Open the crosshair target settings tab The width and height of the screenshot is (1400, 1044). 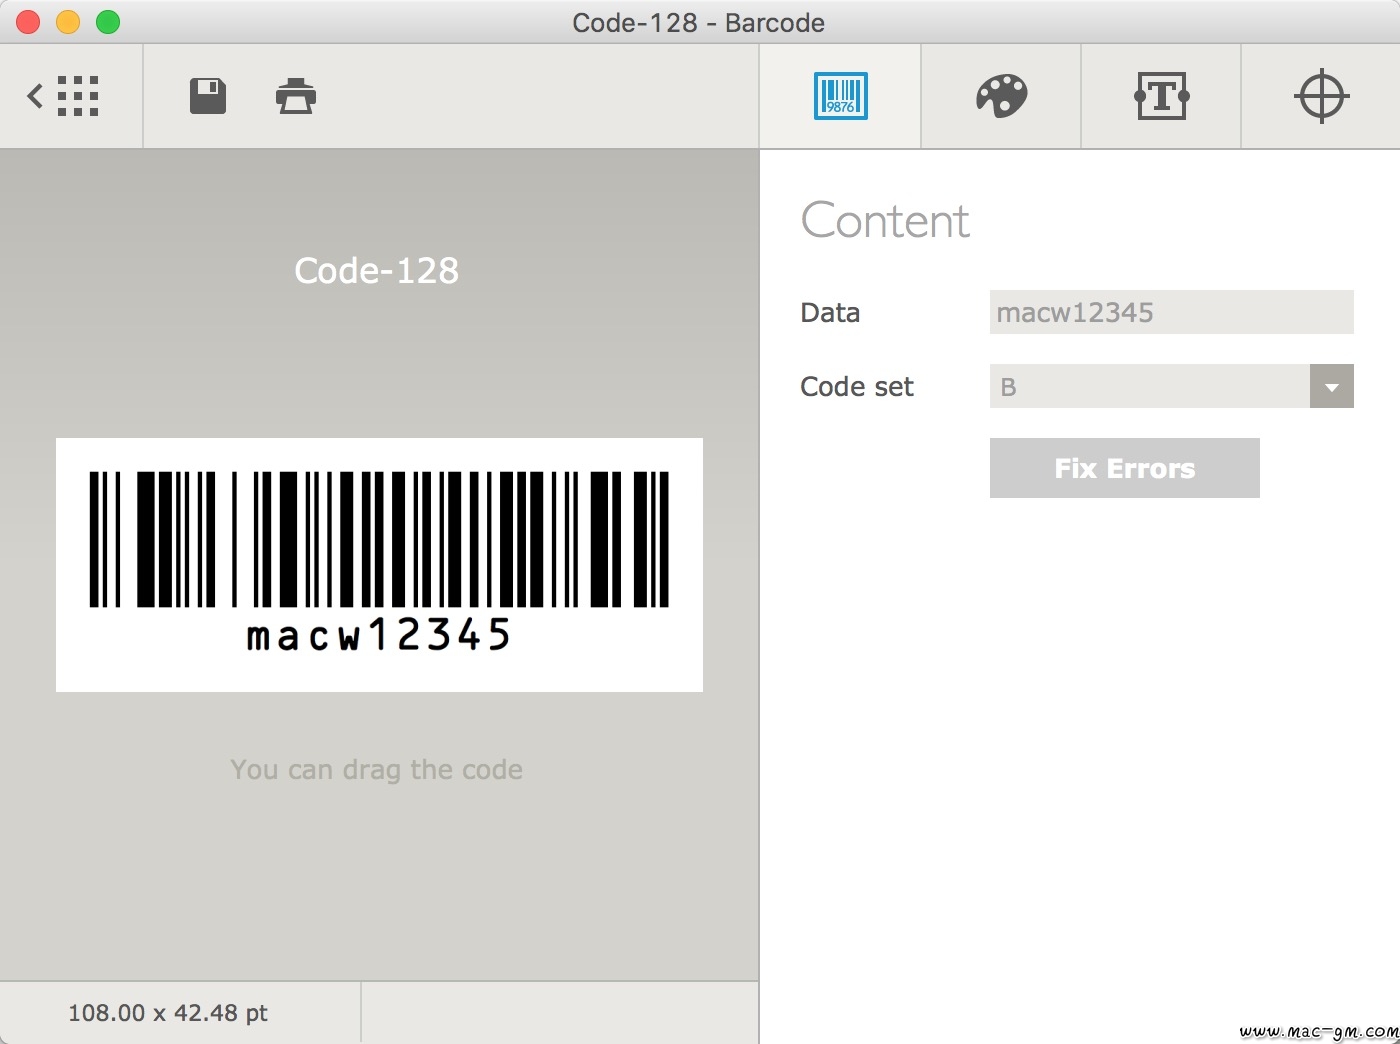[x=1321, y=96]
